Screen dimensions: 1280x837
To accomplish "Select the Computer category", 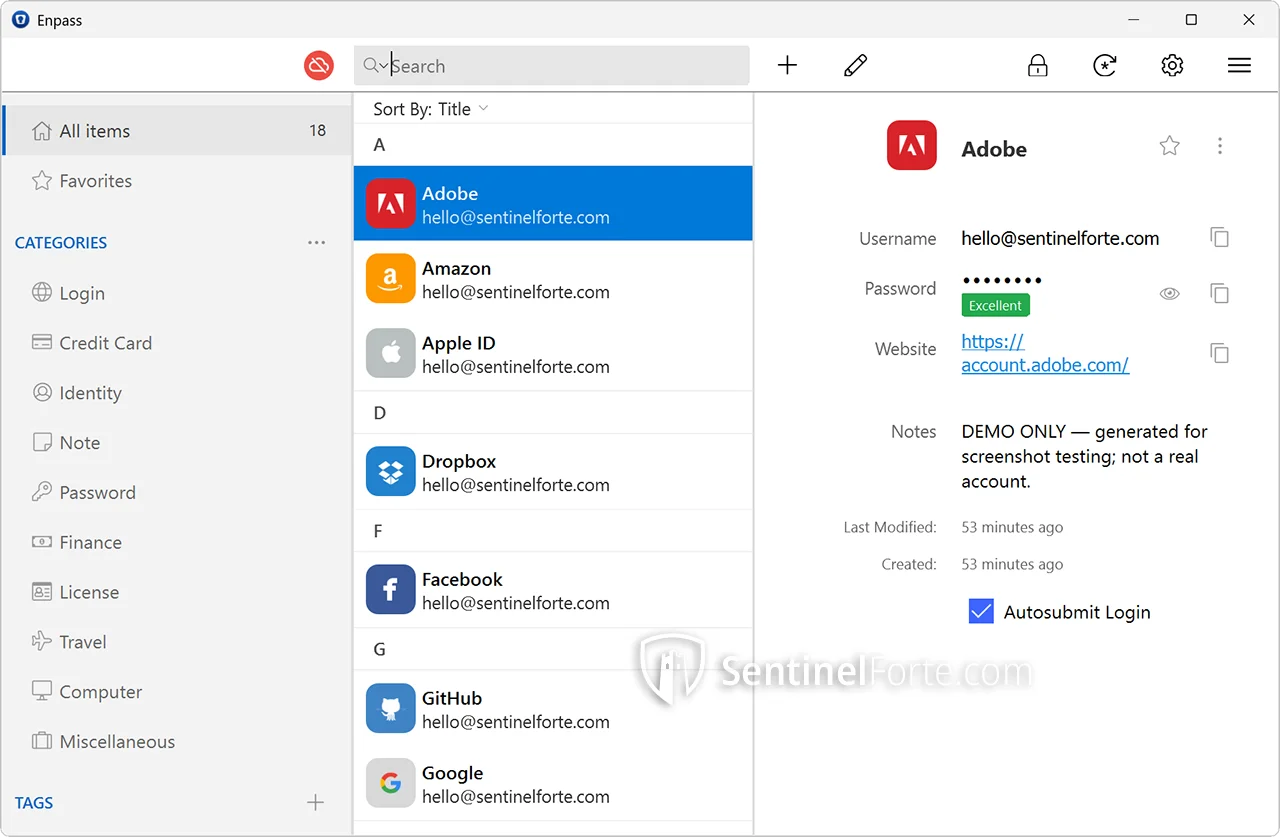I will (x=177, y=692).
